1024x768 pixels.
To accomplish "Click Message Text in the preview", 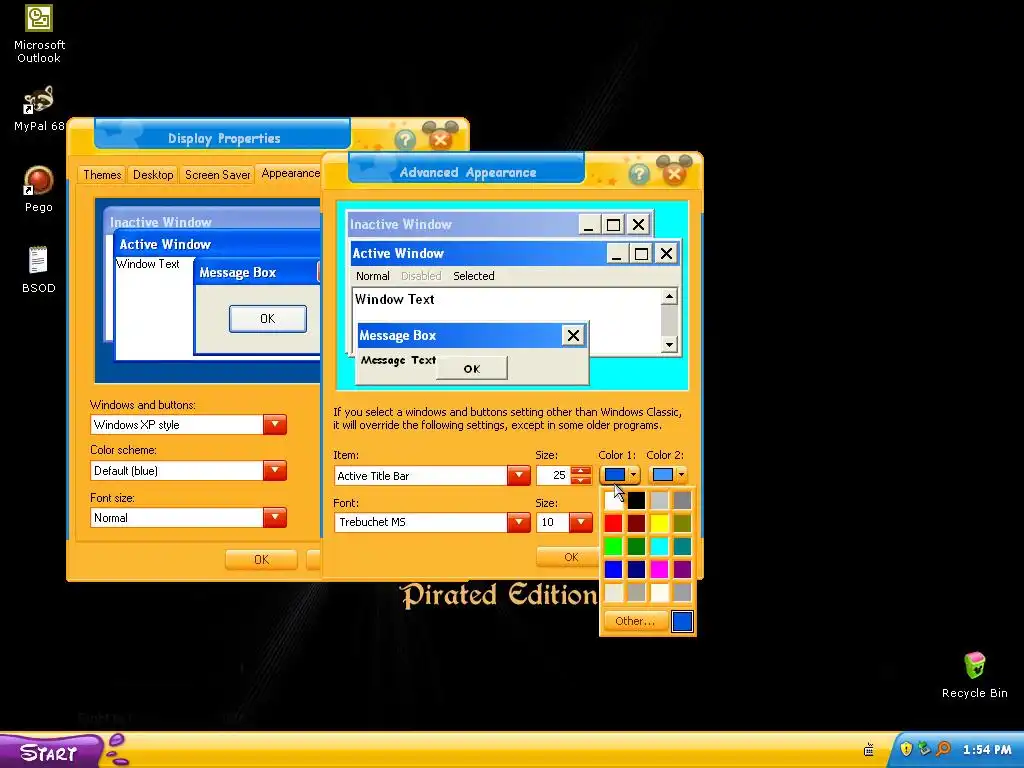I will (x=398, y=360).
